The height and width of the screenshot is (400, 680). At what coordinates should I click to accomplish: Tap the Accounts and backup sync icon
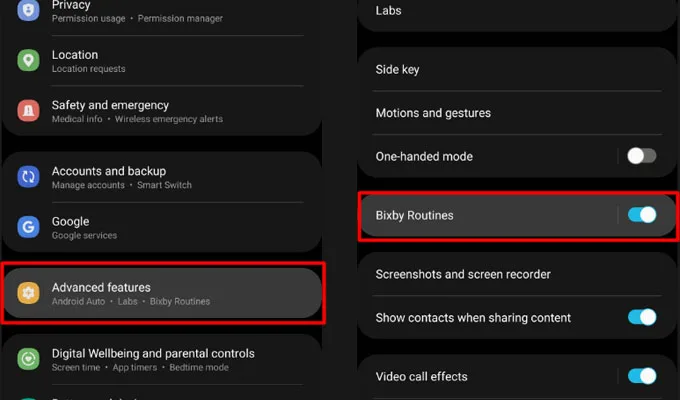[28, 177]
